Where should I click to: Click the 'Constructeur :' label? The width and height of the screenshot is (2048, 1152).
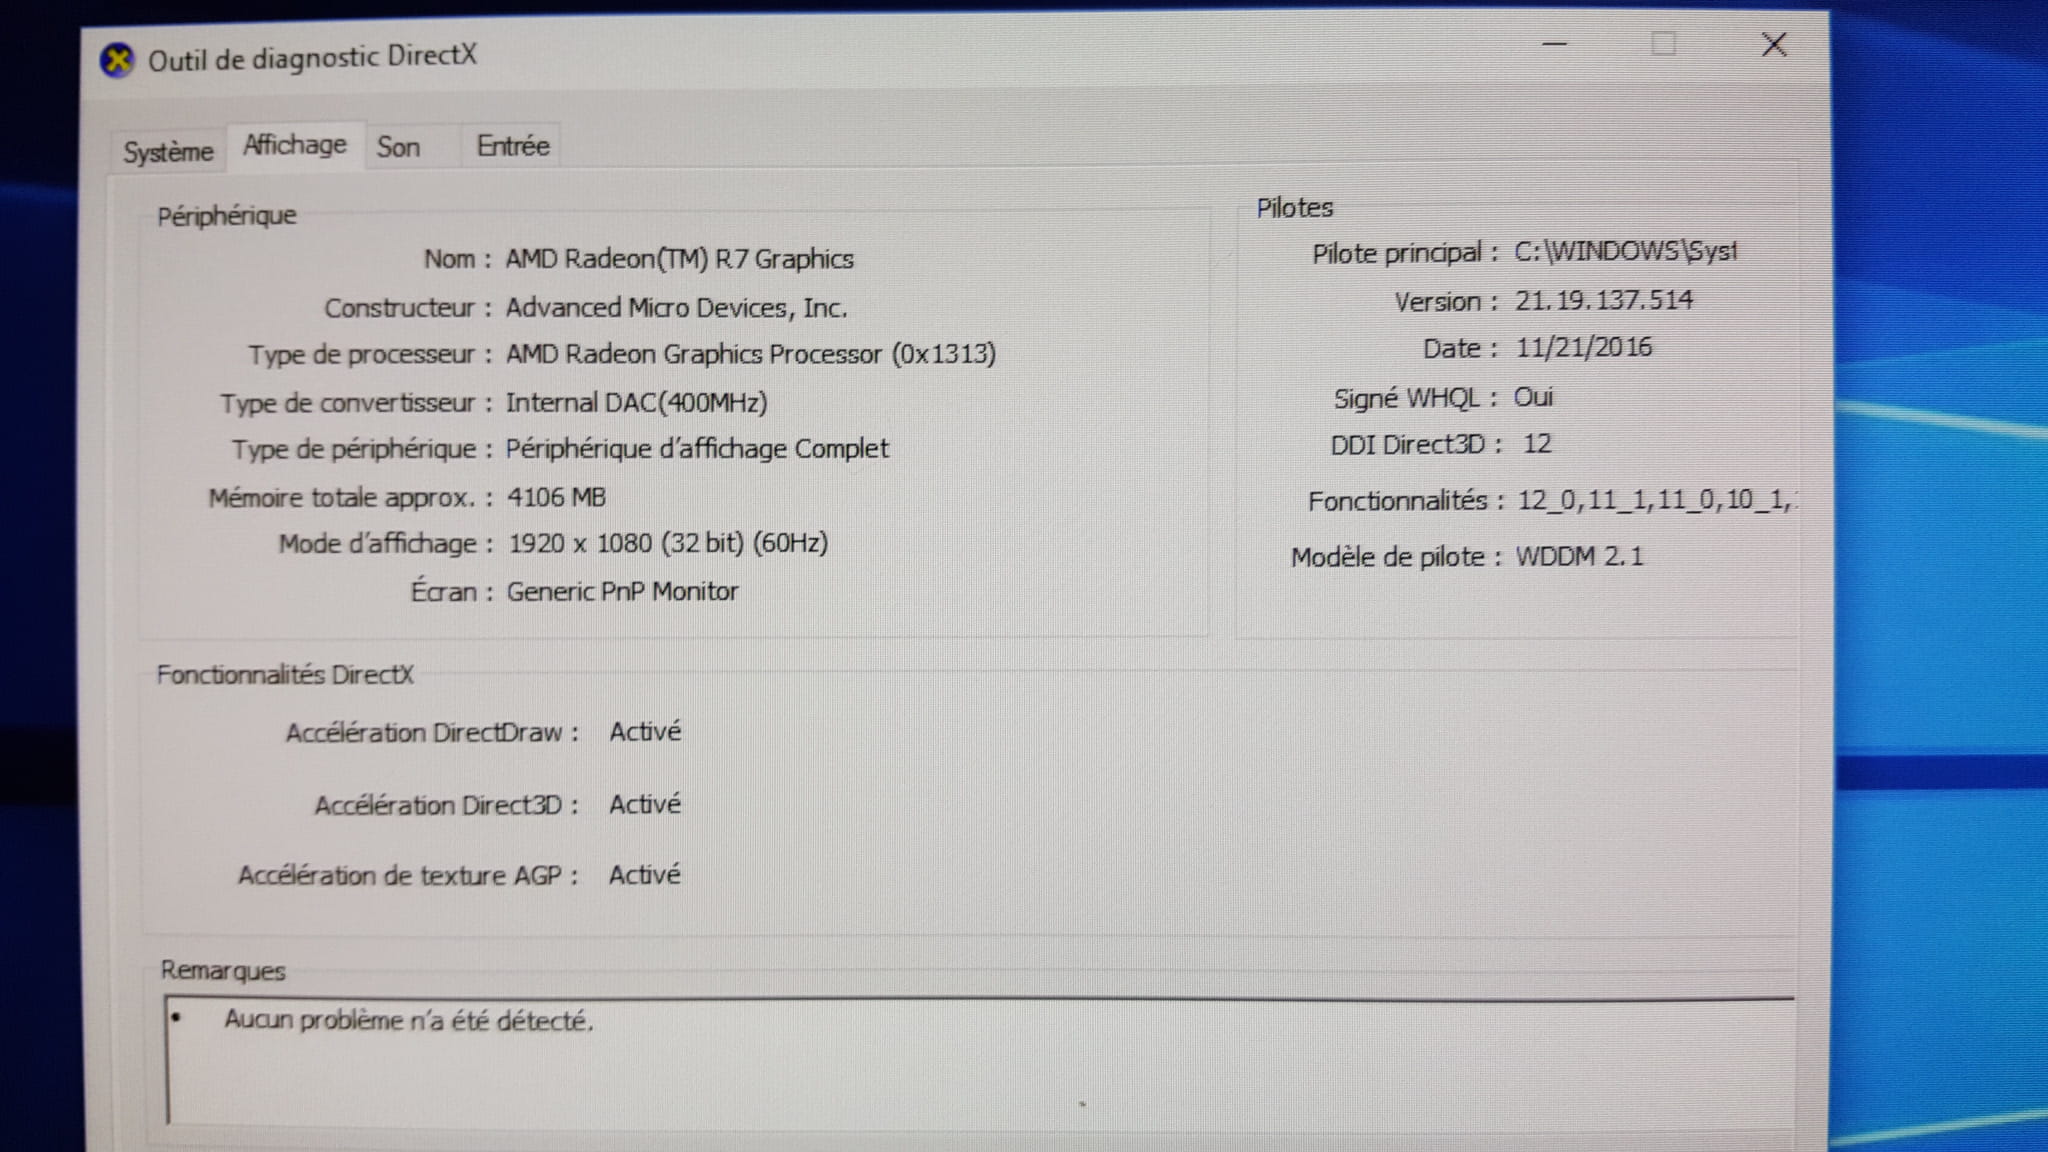(408, 308)
